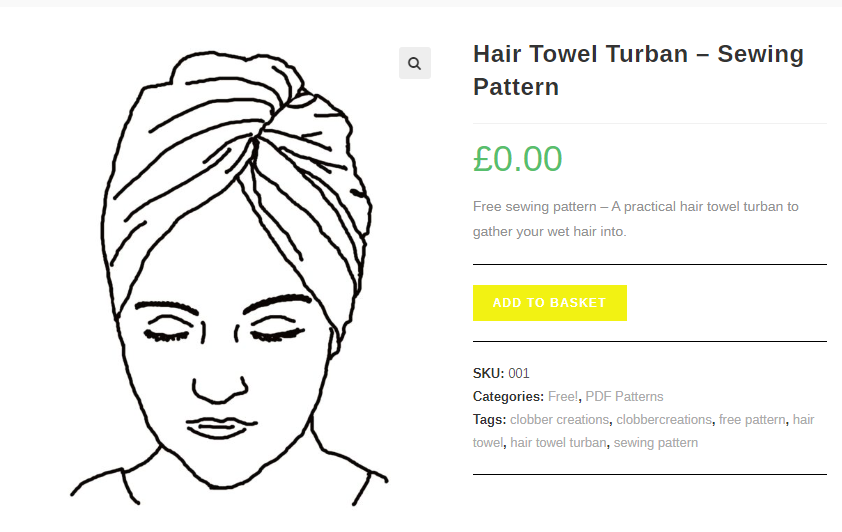Click the £0.00 price text

518,159
